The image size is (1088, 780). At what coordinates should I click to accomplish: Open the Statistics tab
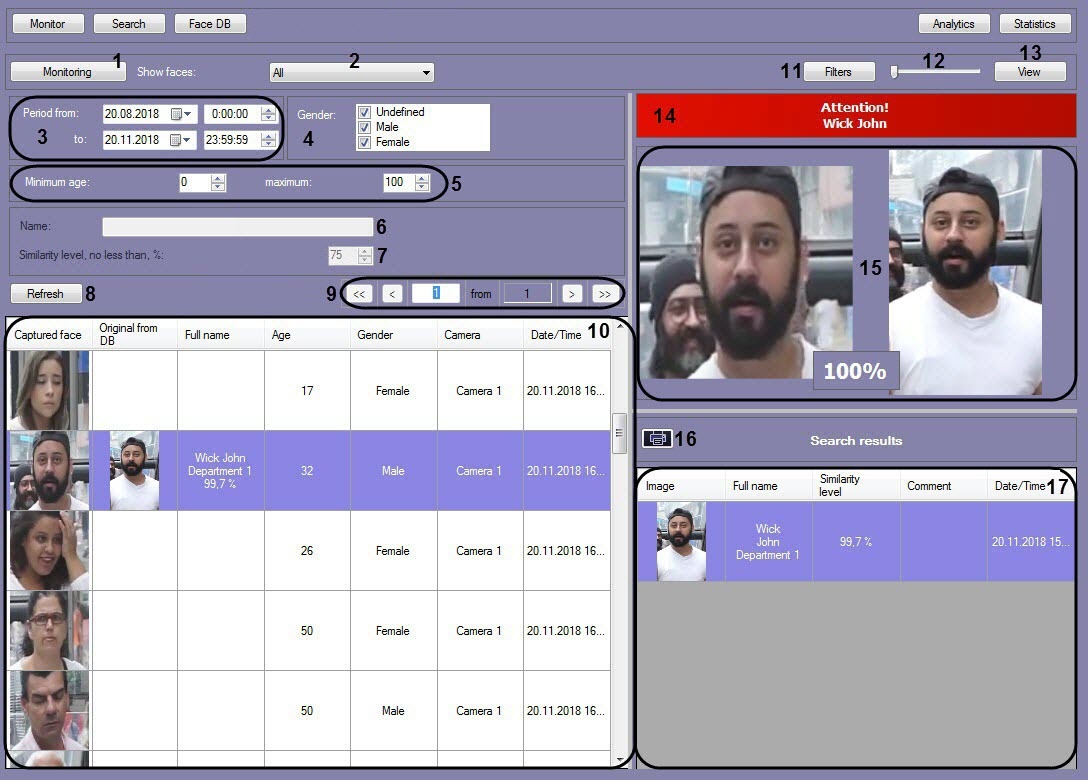(1034, 24)
